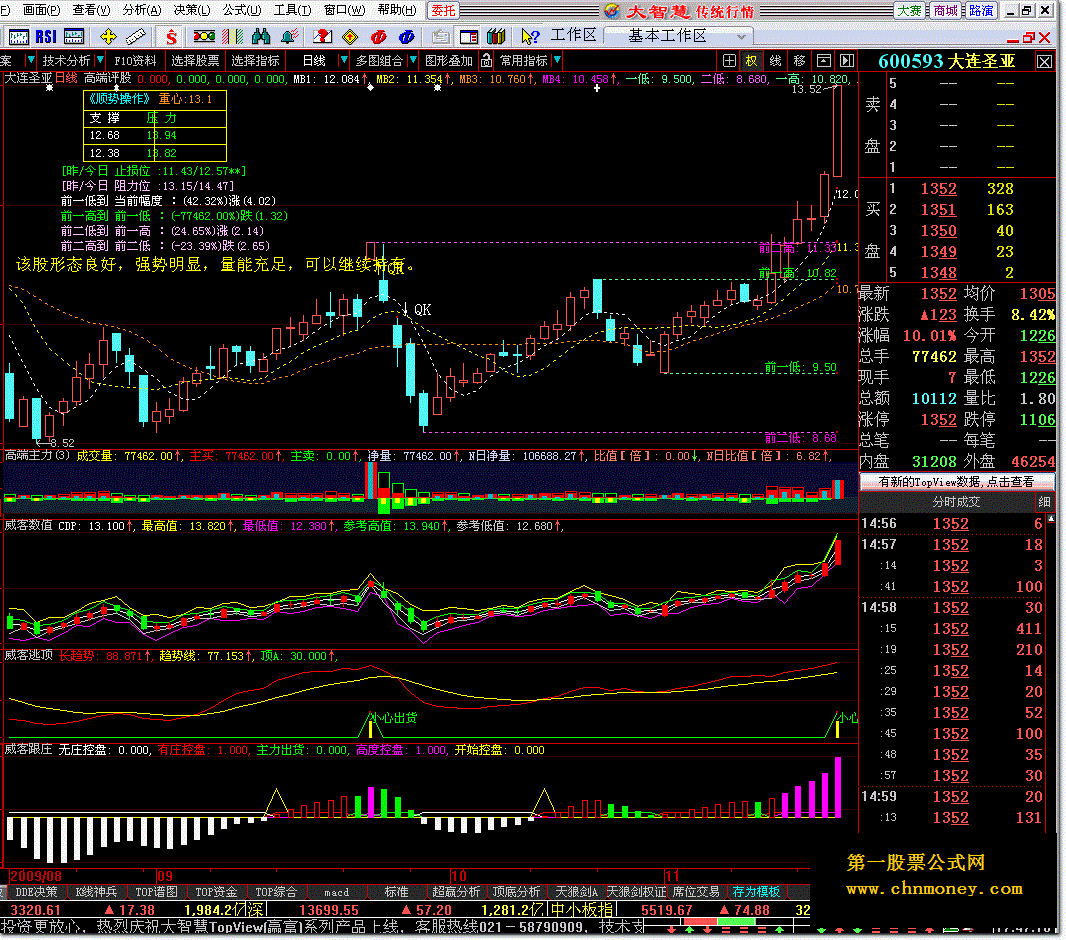This screenshot has height=940, width=1066.
Task: Open the books library icon
Action: tap(496, 37)
